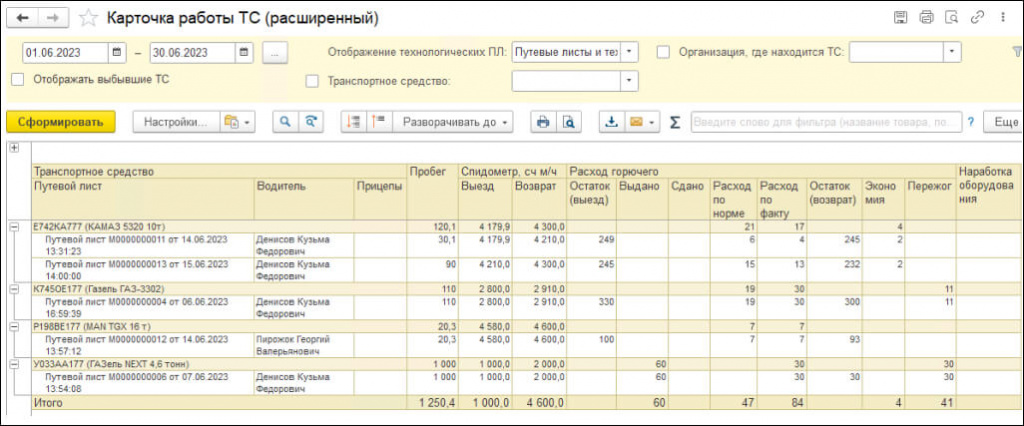This screenshot has width=1024, height=426.
Task: Click the Сформировать button
Action: [x=61, y=122]
